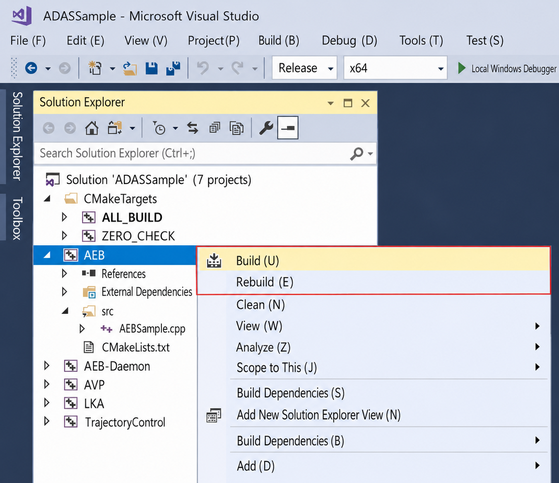Open the navigate back history dropdown
The height and width of the screenshot is (483, 559).
pyautogui.click(x=48, y=68)
